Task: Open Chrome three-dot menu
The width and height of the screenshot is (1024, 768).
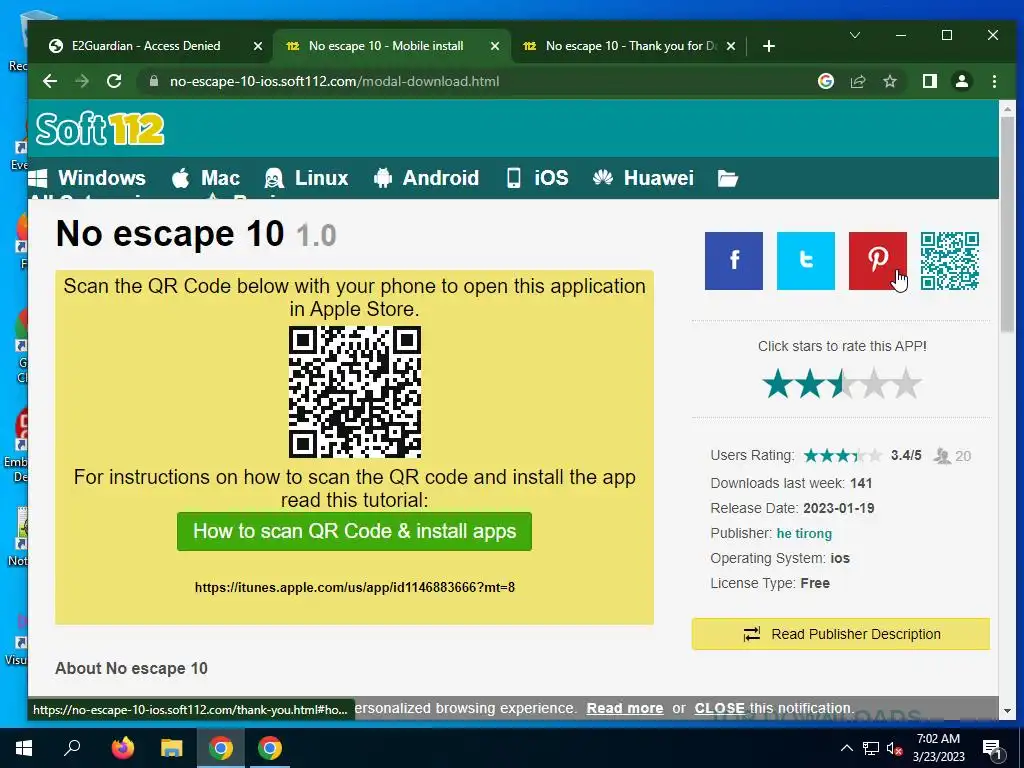Action: point(994,81)
